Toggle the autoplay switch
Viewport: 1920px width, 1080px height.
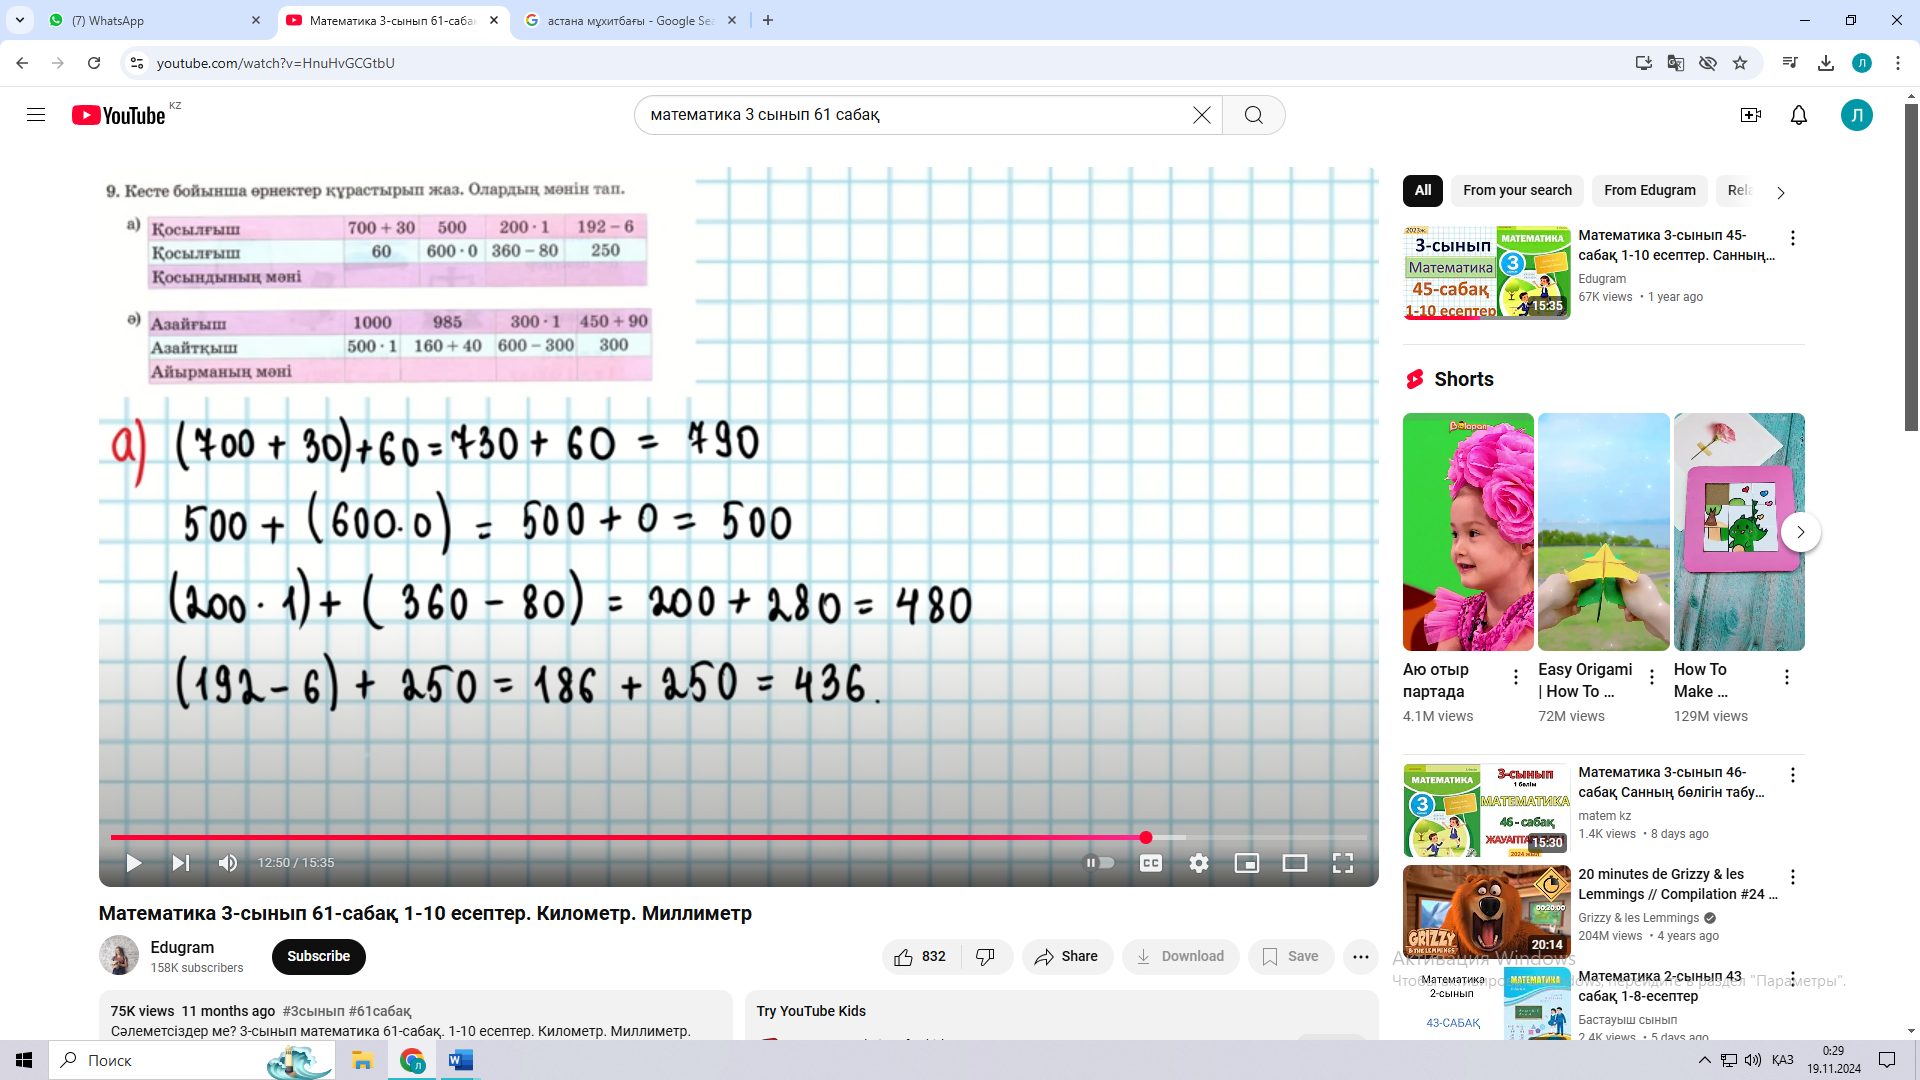tap(1100, 863)
